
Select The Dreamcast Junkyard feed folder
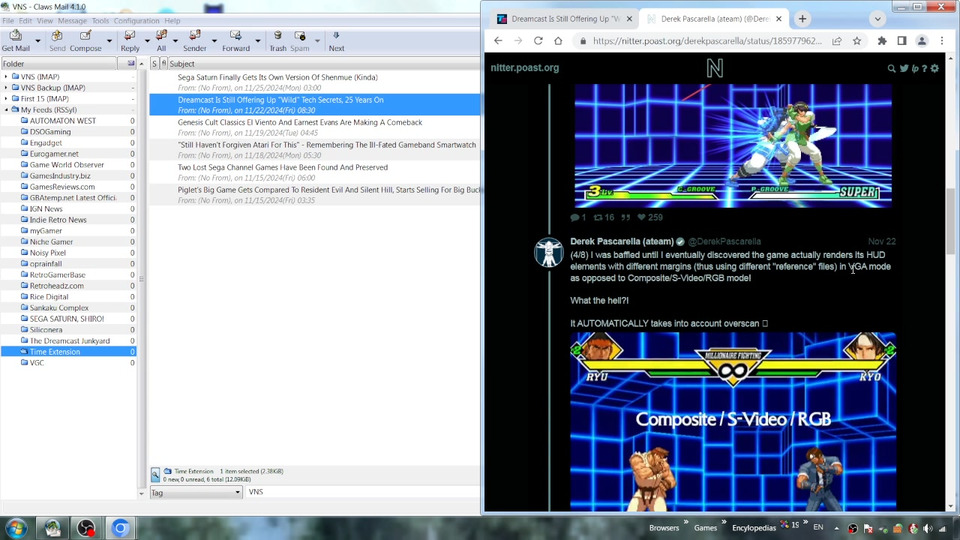[70, 340]
